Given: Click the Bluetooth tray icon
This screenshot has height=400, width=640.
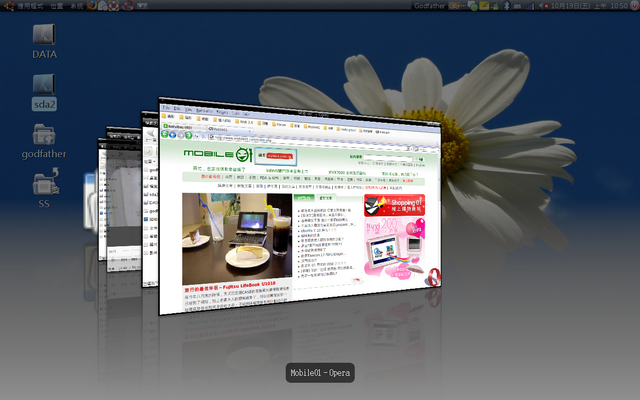Looking at the screenshot, I should 507,6.
